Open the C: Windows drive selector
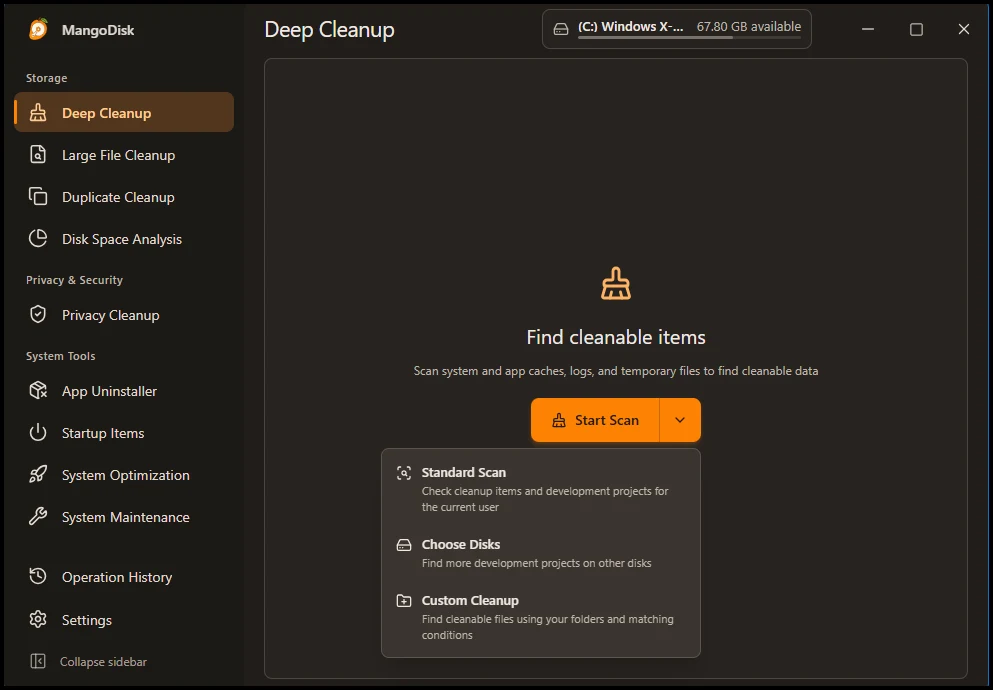This screenshot has height=690, width=993. click(x=676, y=29)
